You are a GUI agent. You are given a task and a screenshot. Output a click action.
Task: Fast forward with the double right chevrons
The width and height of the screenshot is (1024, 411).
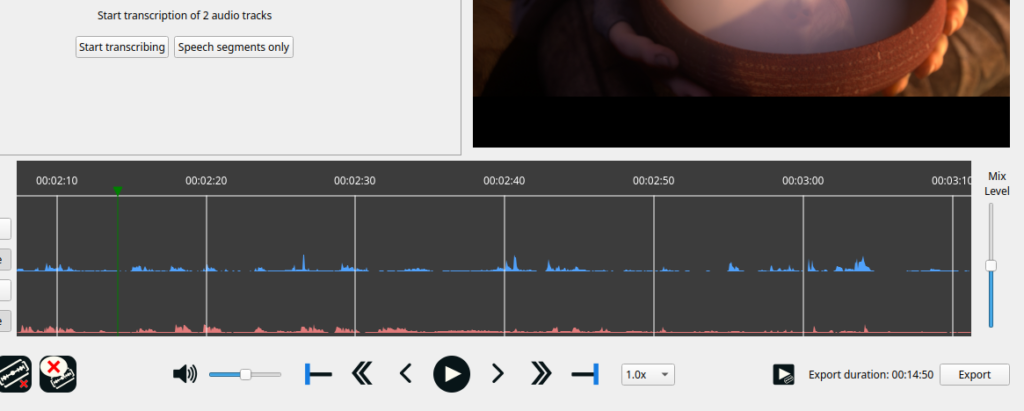pyautogui.click(x=541, y=374)
